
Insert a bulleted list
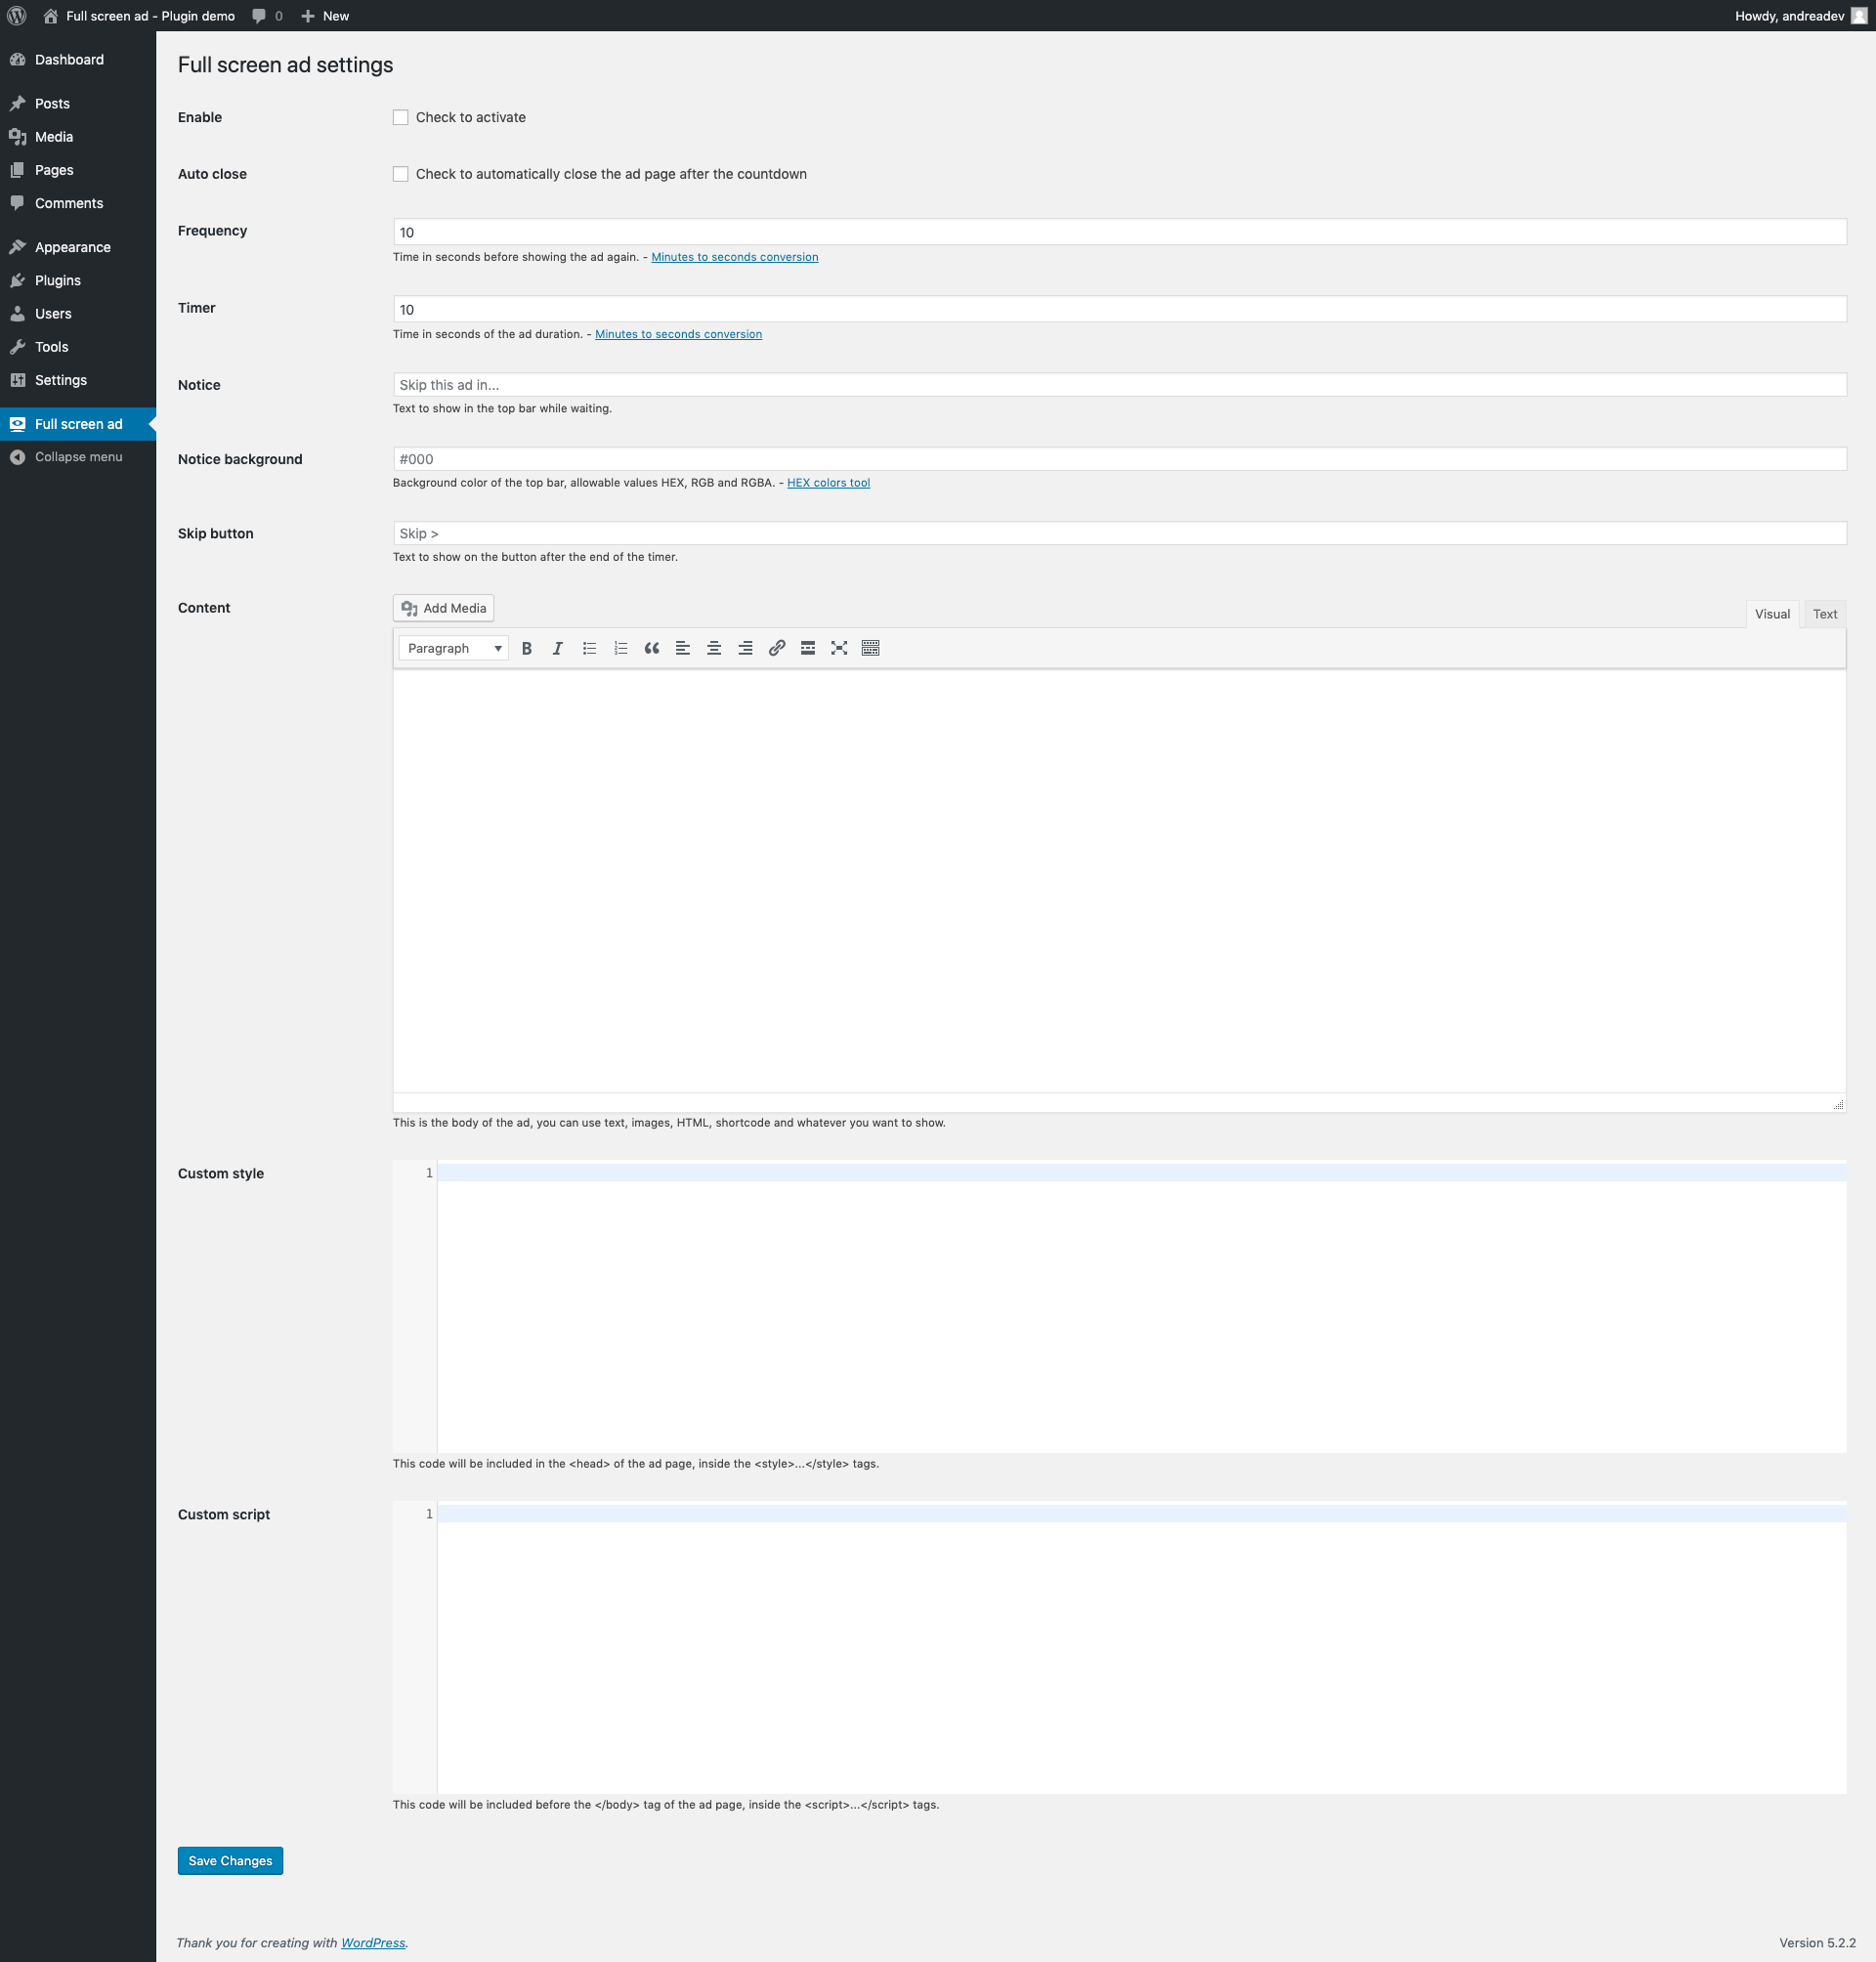click(x=590, y=648)
